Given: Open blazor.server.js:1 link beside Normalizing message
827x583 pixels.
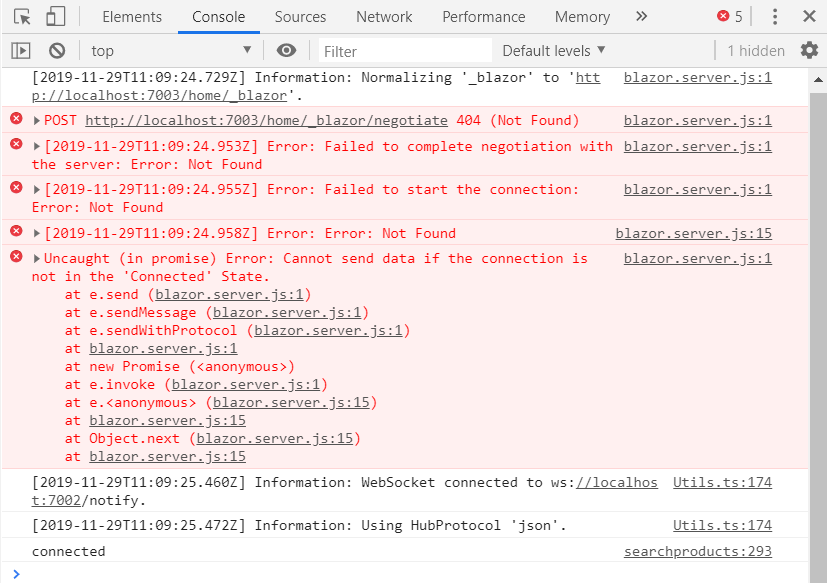Looking at the screenshot, I should coord(698,78).
